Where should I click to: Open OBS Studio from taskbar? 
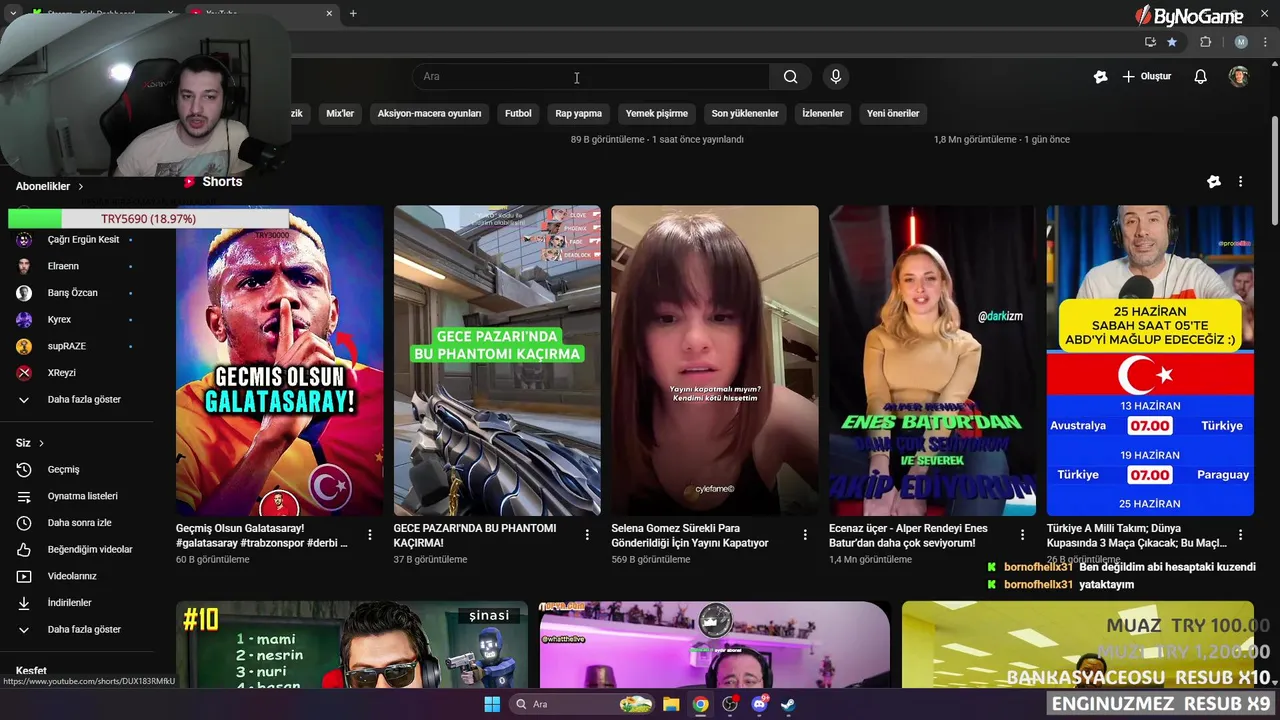click(730, 704)
